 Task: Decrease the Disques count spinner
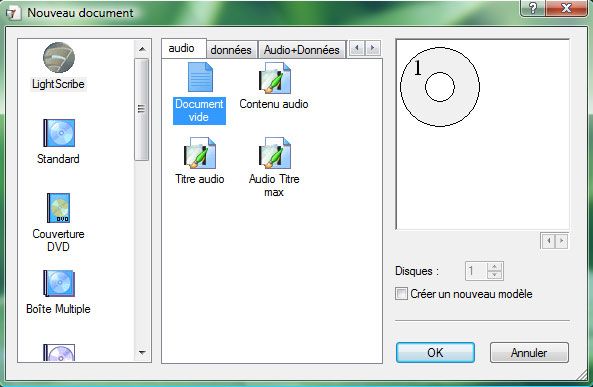[495, 275]
